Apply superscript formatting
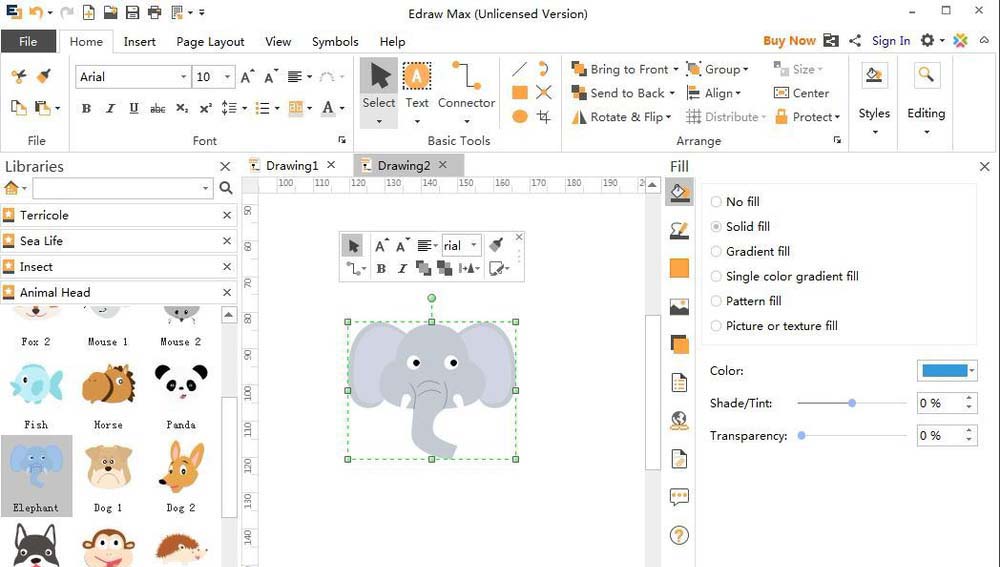 205,108
